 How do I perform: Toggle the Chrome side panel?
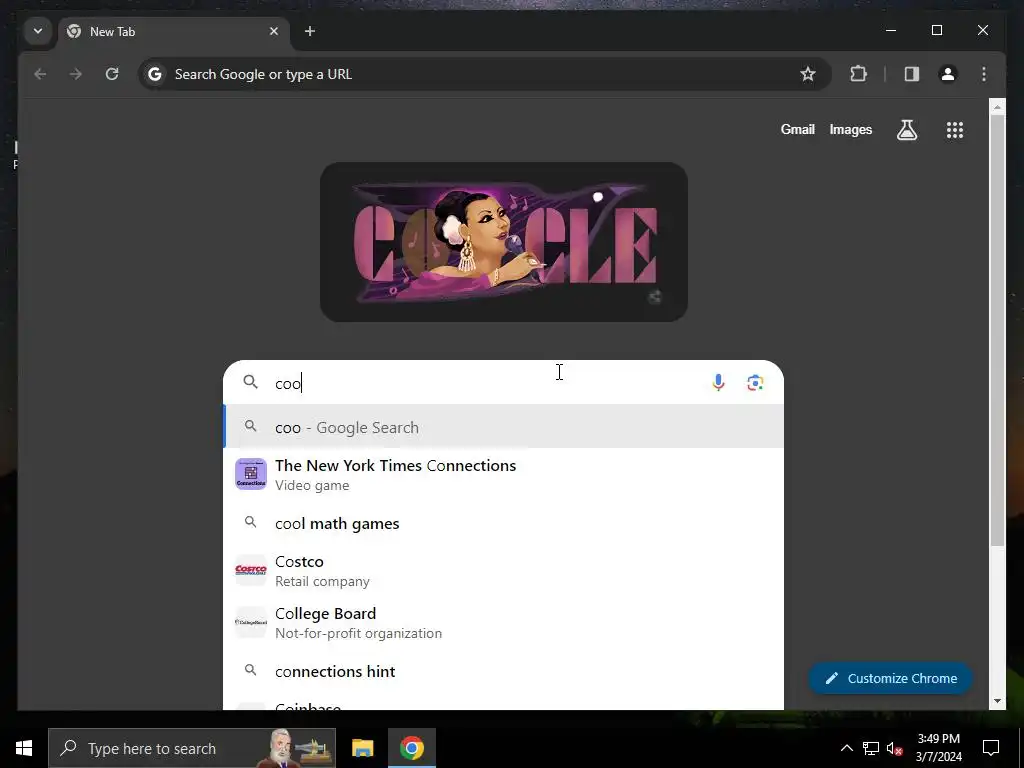pos(912,74)
